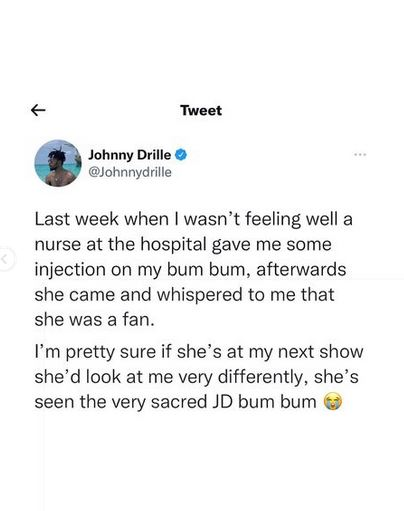Visit the @Johnnydrille handle
The image size is (404, 511).
point(130,172)
